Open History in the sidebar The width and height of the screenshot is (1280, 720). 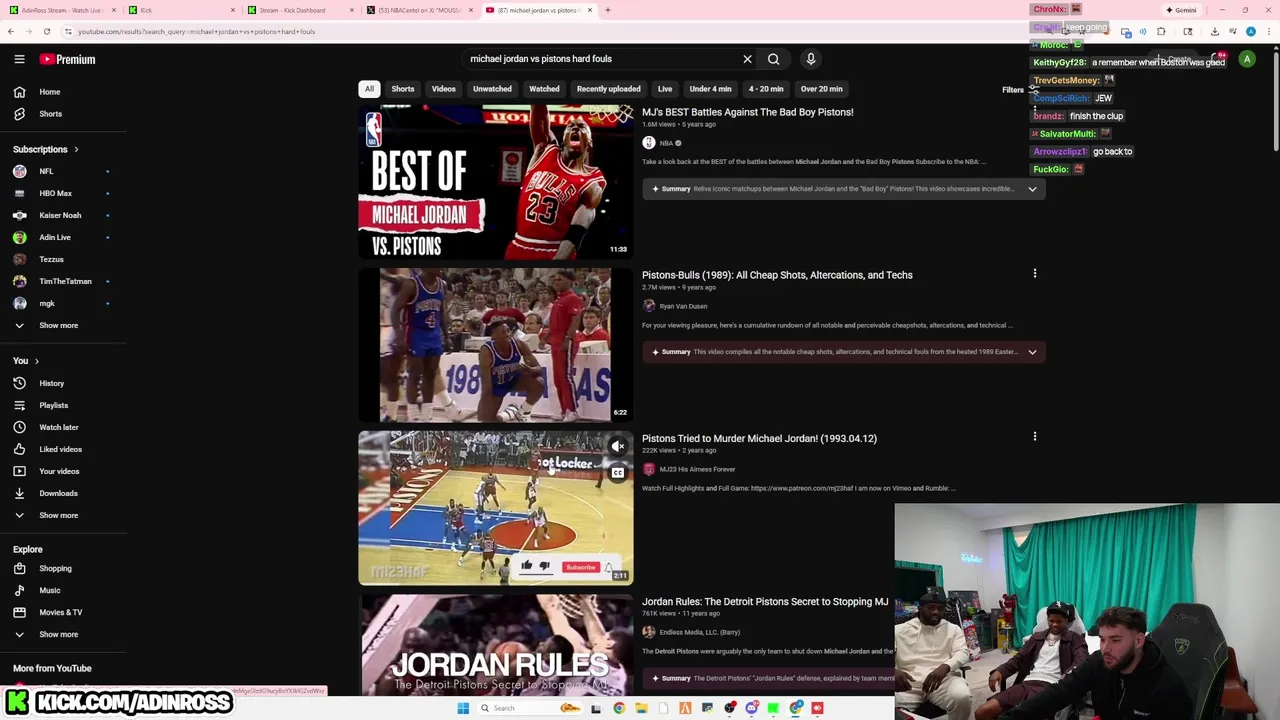pyautogui.click(x=63, y=383)
